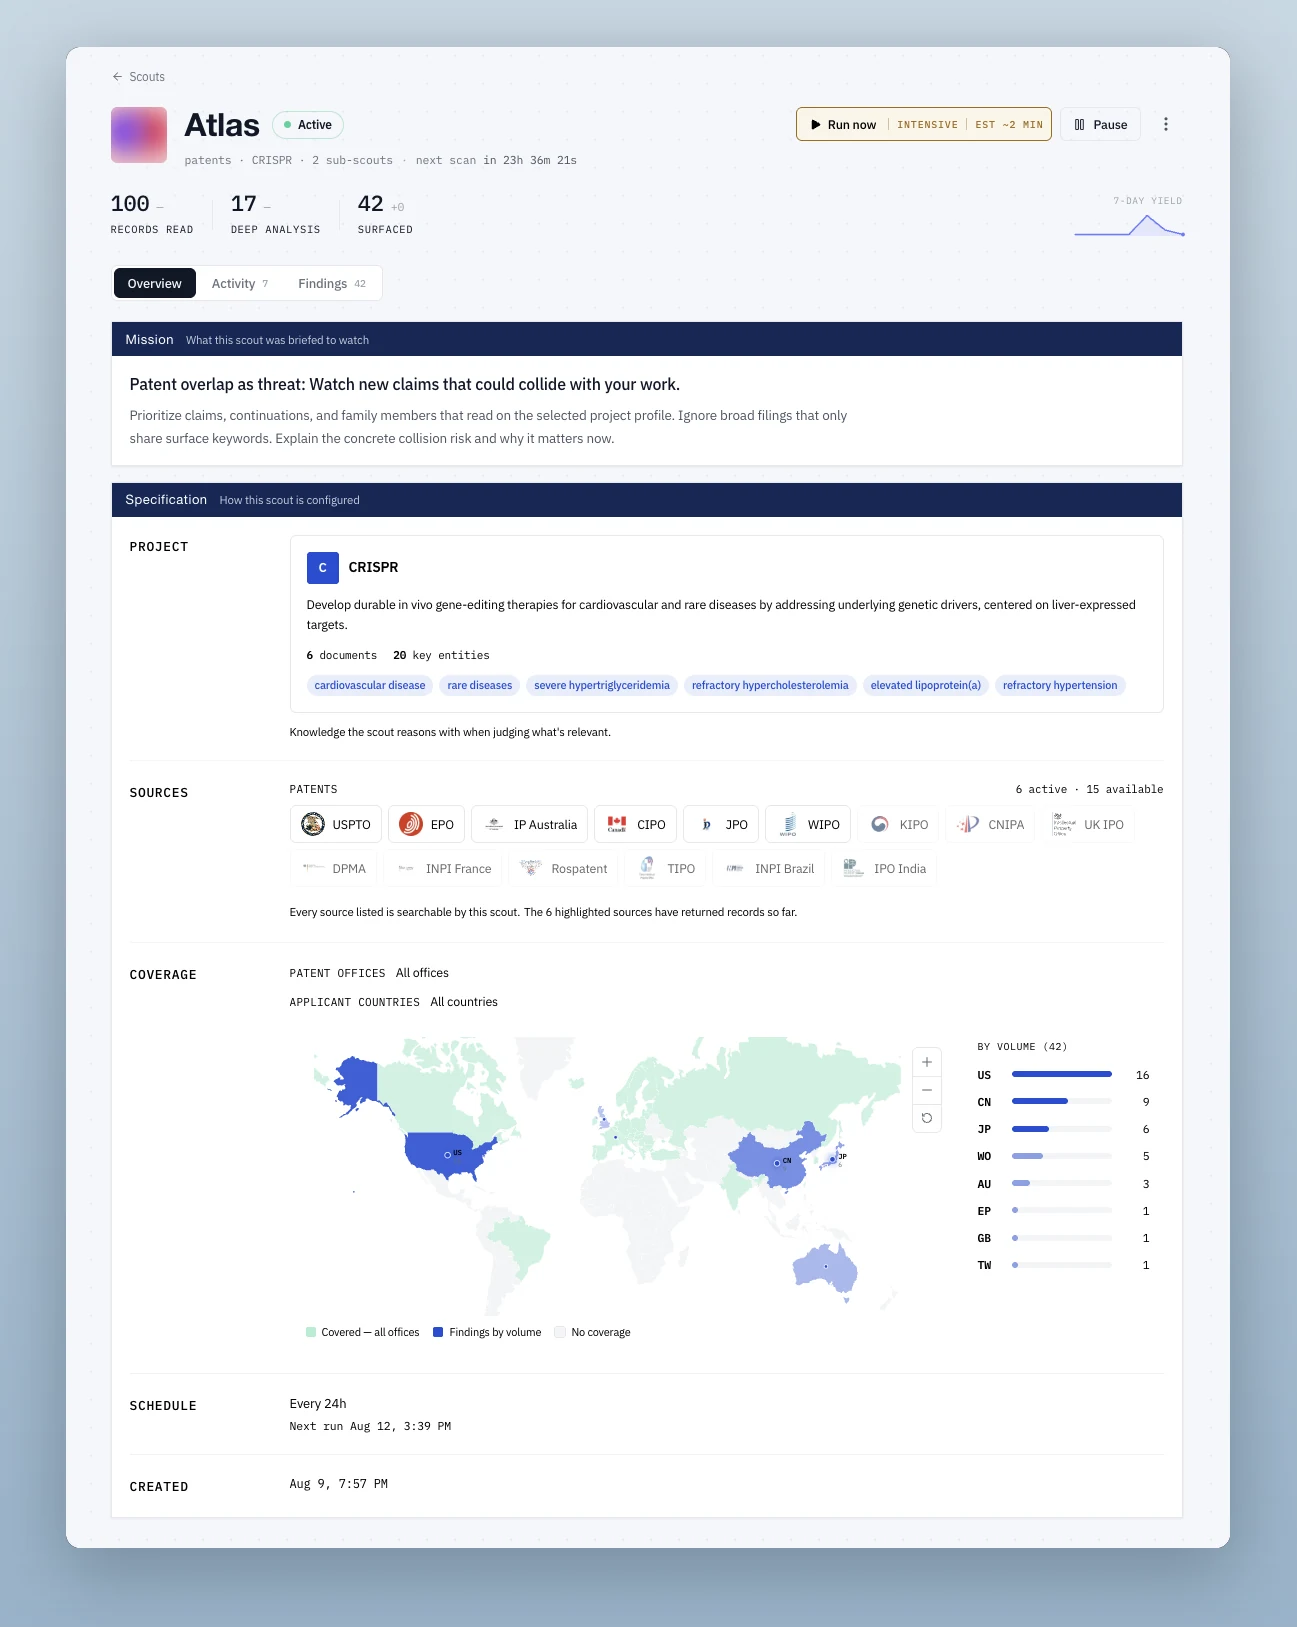The image size is (1297, 1627).
Task: Go back to Scouts via arrow link
Action: (x=138, y=77)
